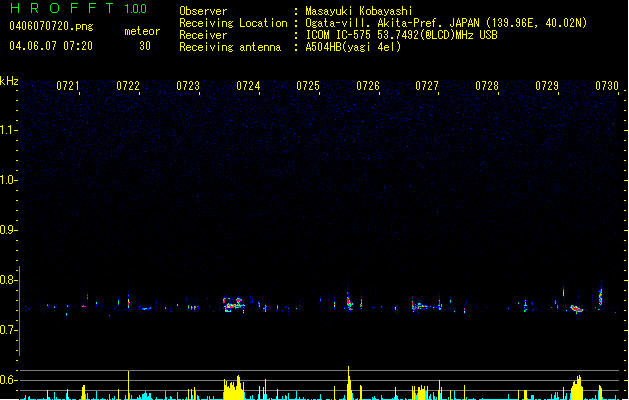Click receiver value ICOM IC-575 53.7492 MHz USB

401,35
